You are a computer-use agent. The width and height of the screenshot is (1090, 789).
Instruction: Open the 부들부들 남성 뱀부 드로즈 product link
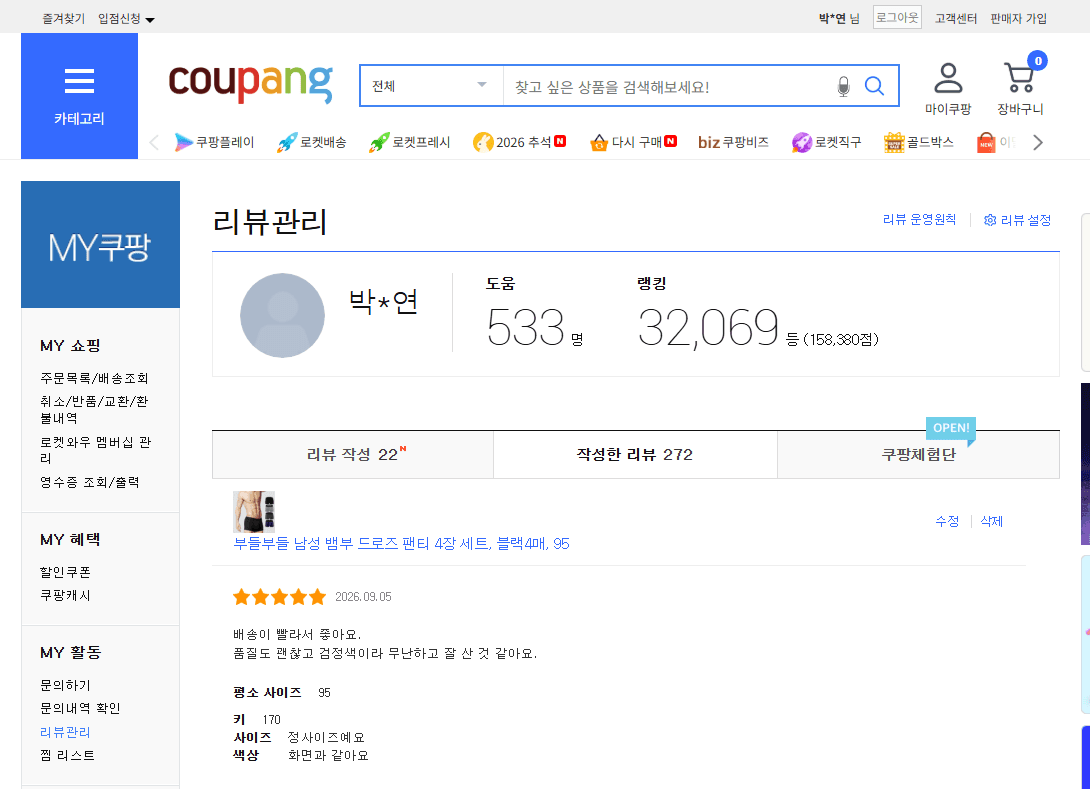(401, 544)
